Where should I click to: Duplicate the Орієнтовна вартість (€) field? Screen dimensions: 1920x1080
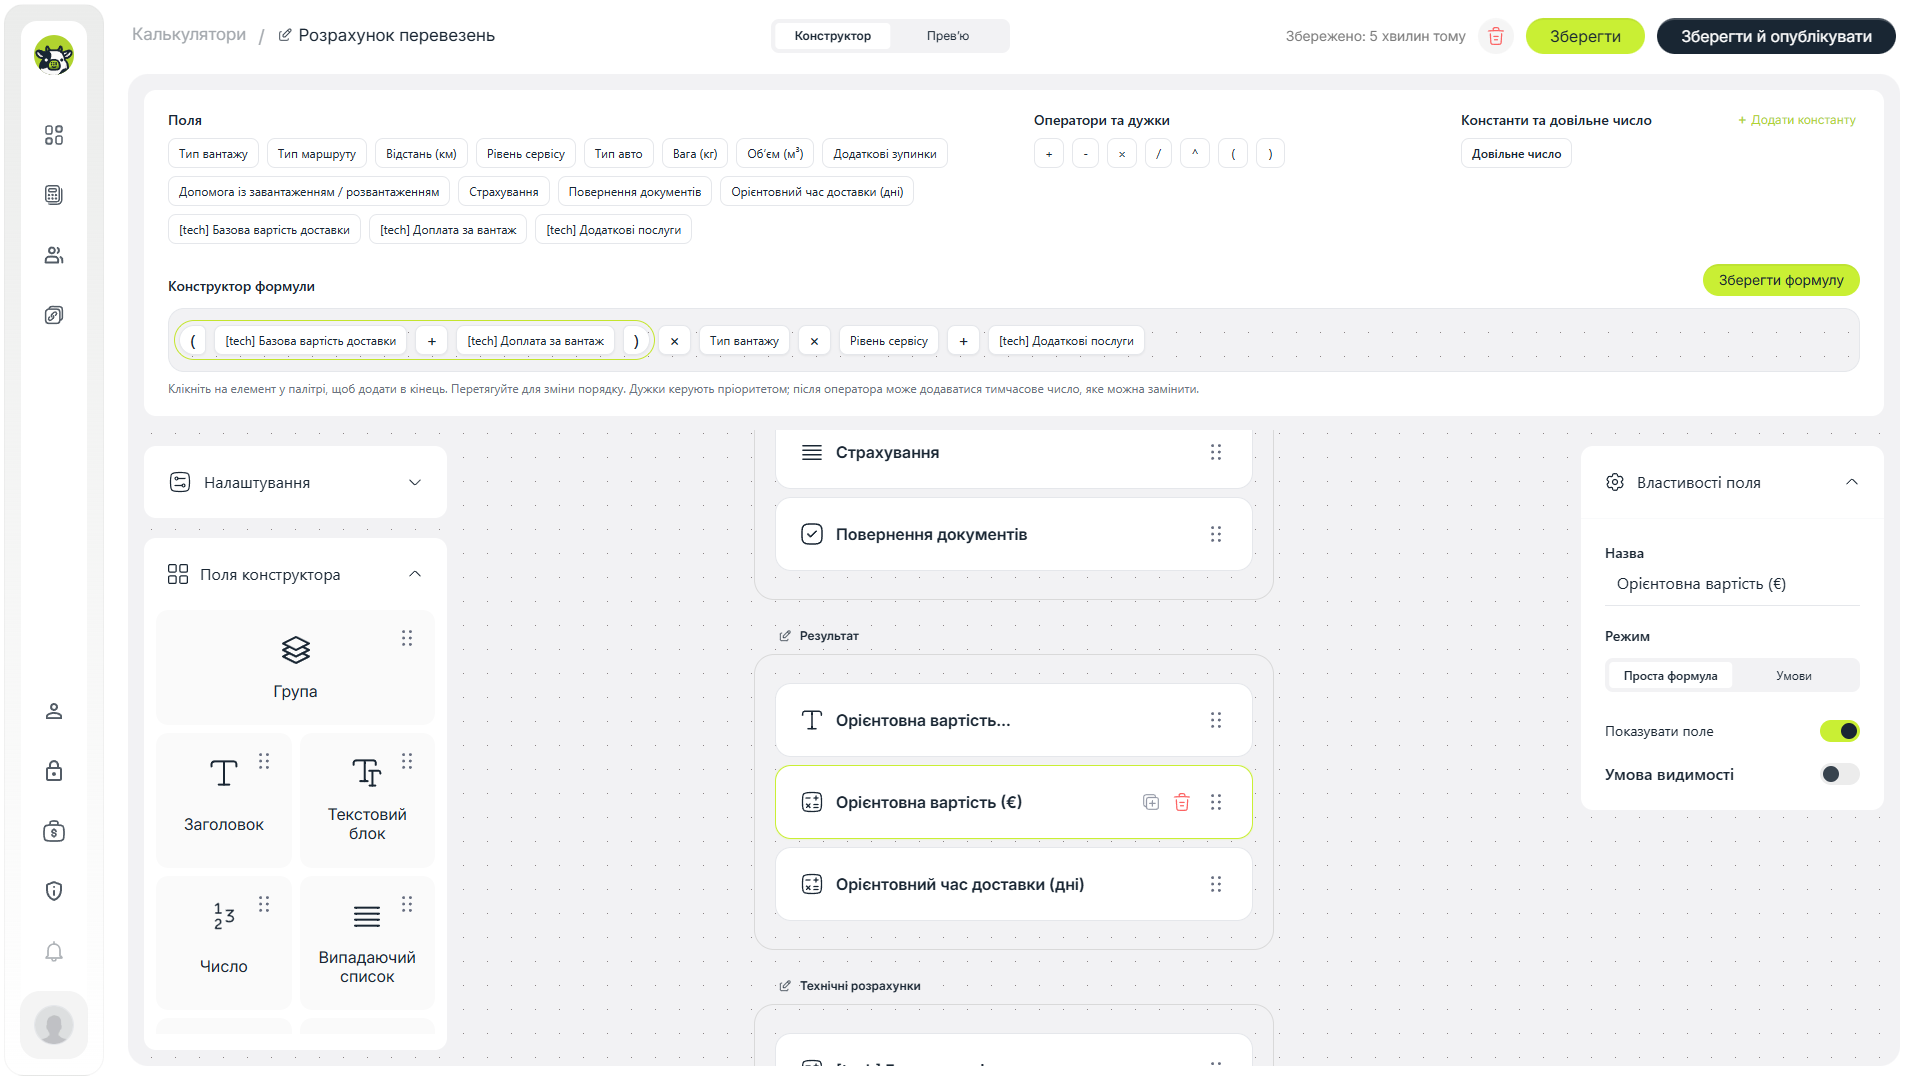point(1151,802)
